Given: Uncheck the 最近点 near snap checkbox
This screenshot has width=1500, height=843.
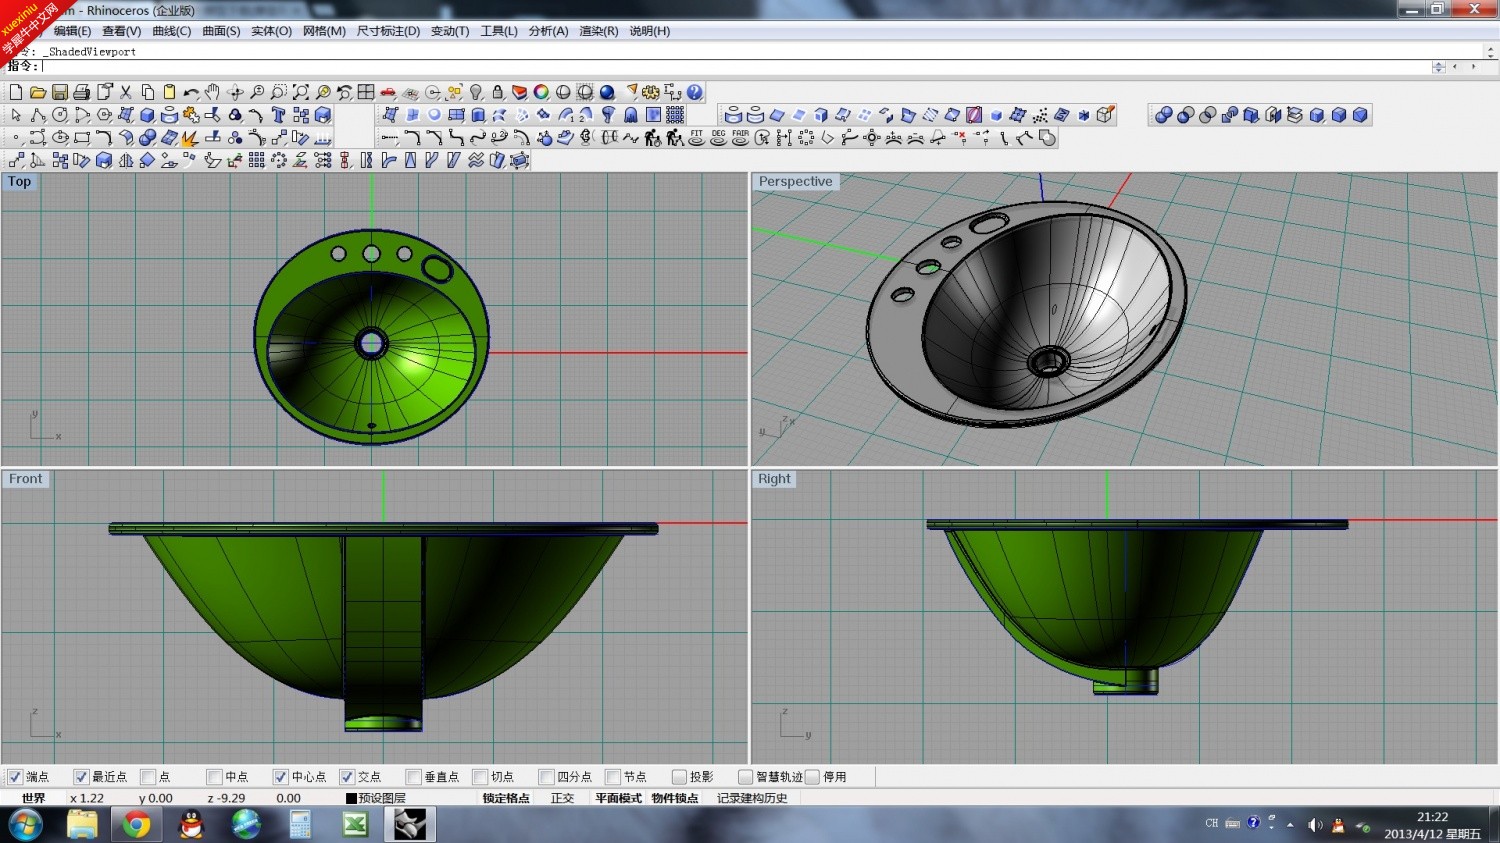Looking at the screenshot, I should coord(81,777).
